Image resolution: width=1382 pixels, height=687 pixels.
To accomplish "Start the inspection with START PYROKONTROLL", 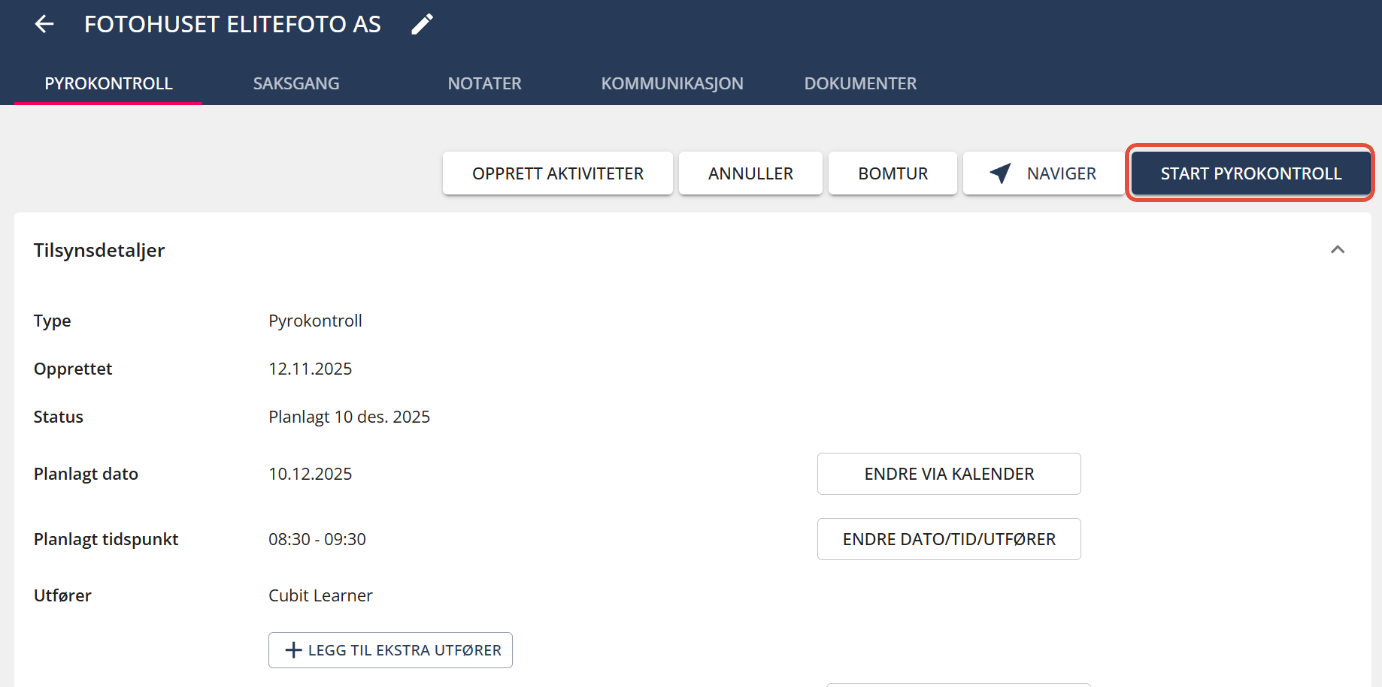I will tap(1251, 174).
